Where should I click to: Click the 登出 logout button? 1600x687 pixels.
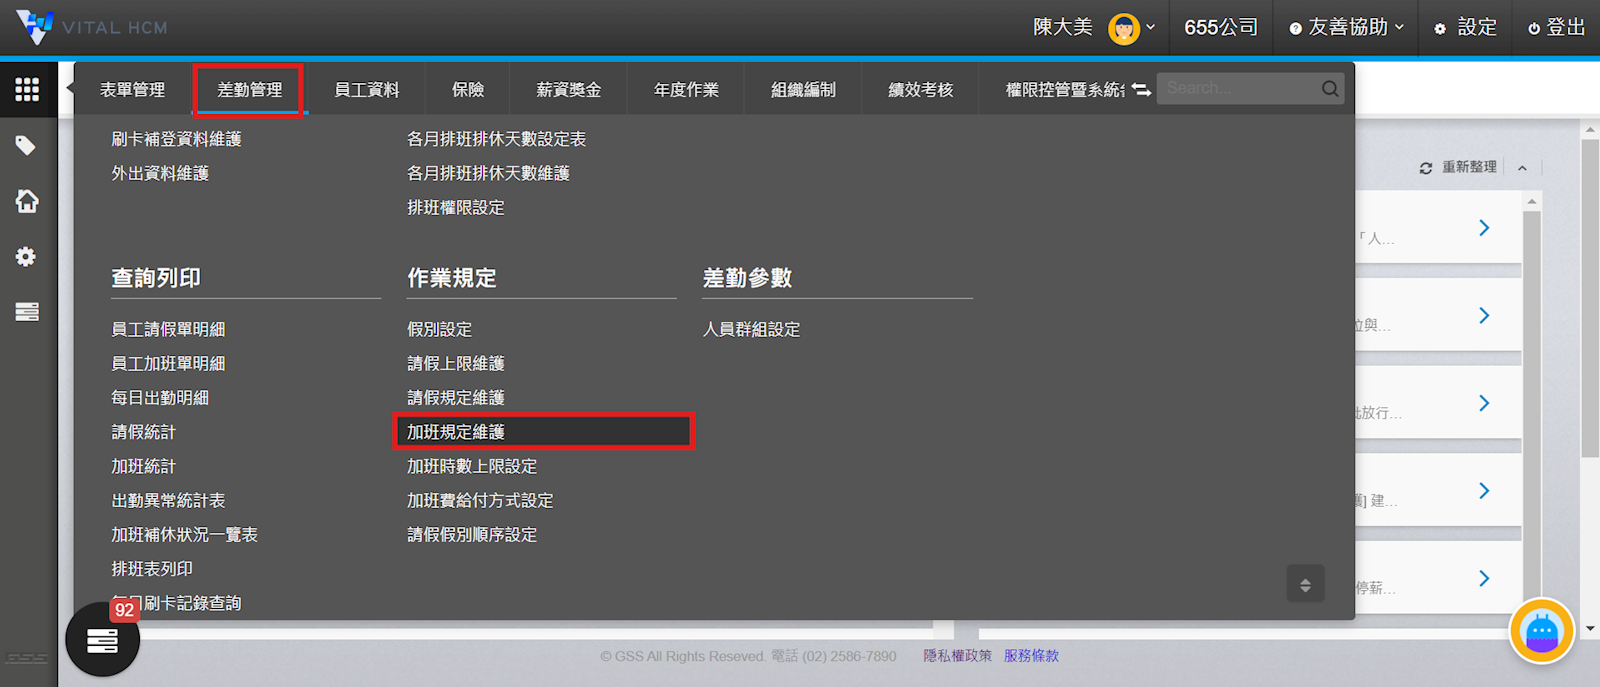click(1556, 28)
